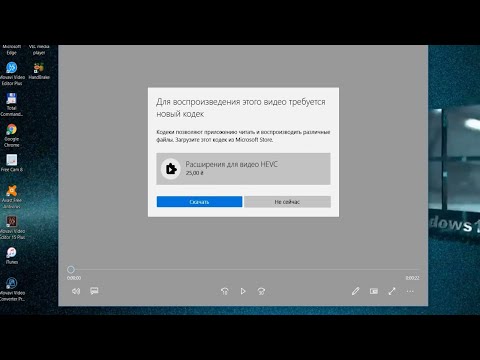The height and width of the screenshot is (360, 480).
Task: Click the Play button
Action: (x=243, y=291)
